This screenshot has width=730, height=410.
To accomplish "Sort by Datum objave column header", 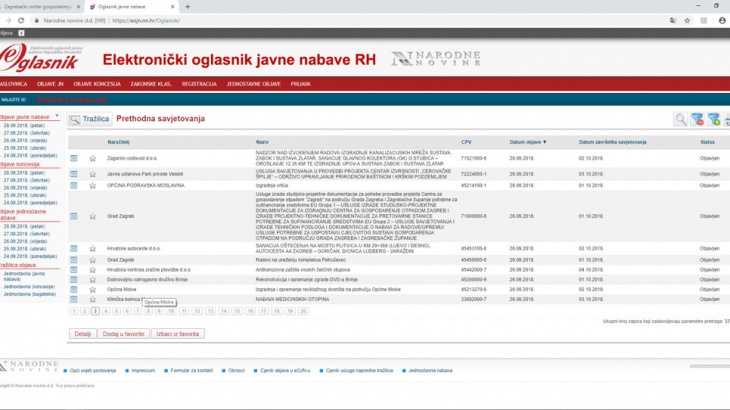I will 527,142.
